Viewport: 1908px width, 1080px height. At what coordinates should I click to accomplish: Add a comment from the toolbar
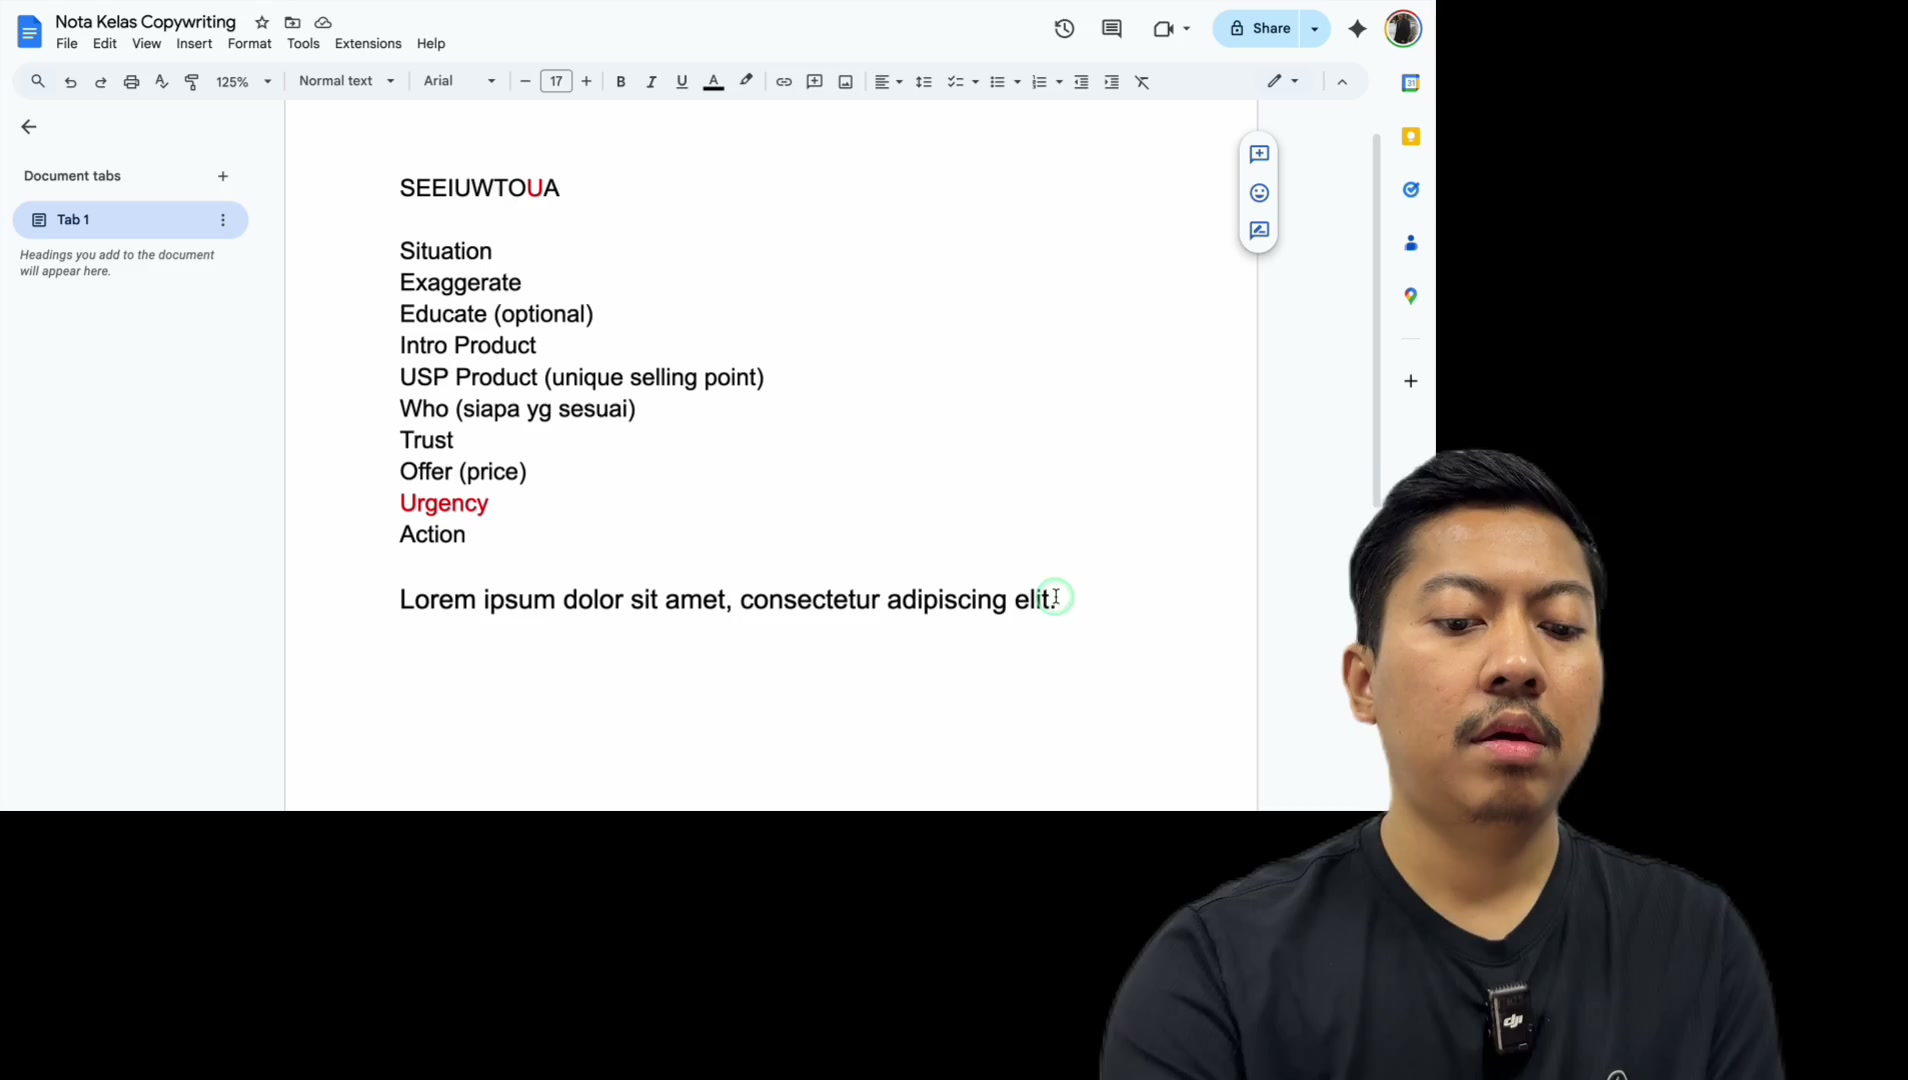814,82
